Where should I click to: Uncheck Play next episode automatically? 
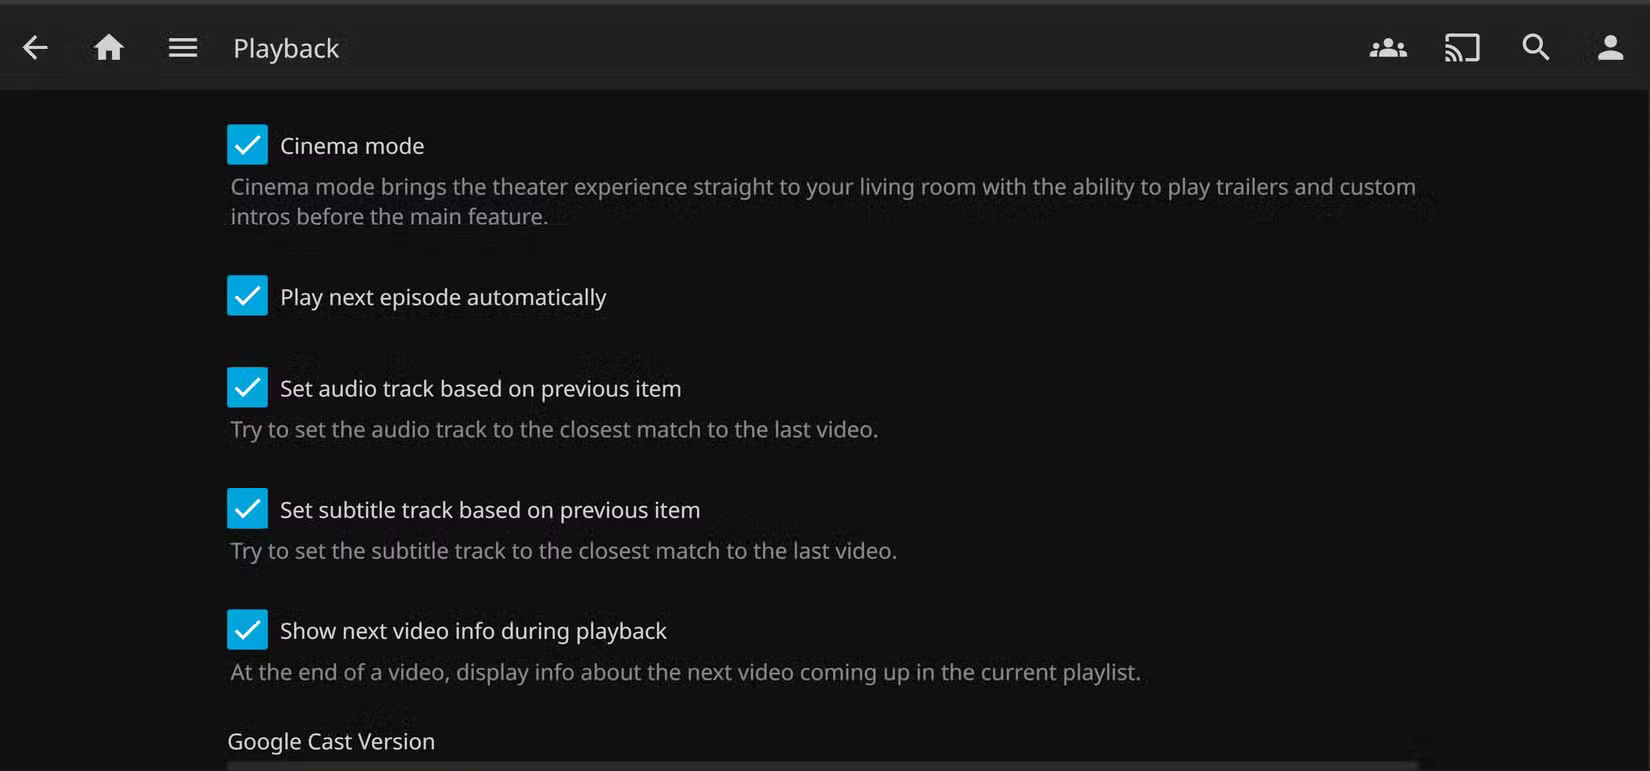pyautogui.click(x=247, y=295)
